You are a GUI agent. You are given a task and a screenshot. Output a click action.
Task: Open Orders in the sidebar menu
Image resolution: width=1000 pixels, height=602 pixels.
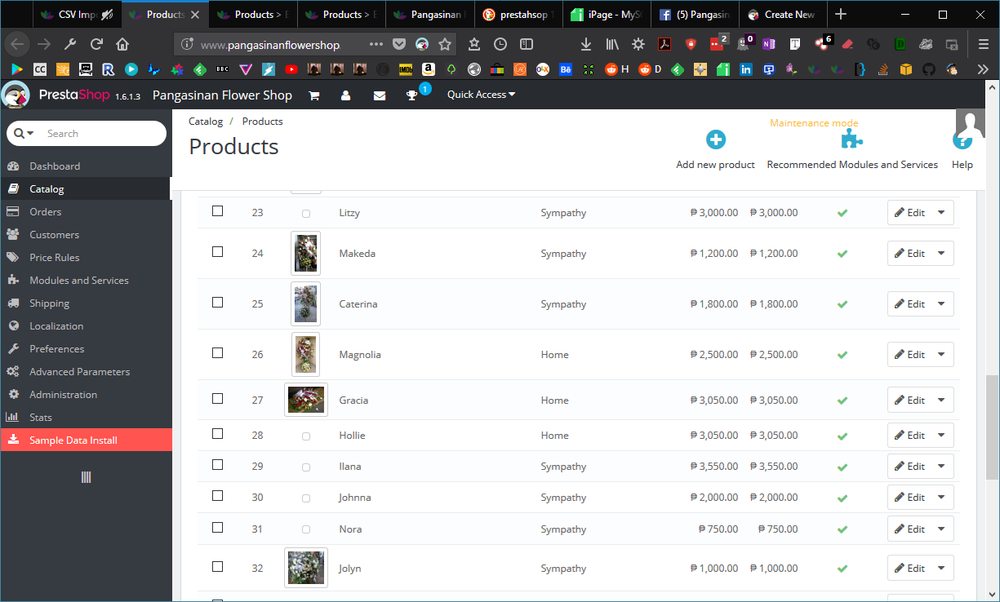click(45, 212)
